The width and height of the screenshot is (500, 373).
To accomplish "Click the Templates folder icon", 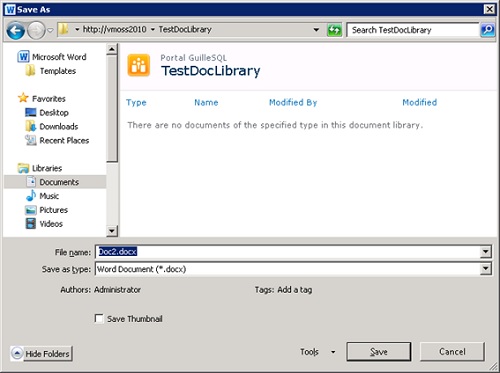I will pos(30,71).
